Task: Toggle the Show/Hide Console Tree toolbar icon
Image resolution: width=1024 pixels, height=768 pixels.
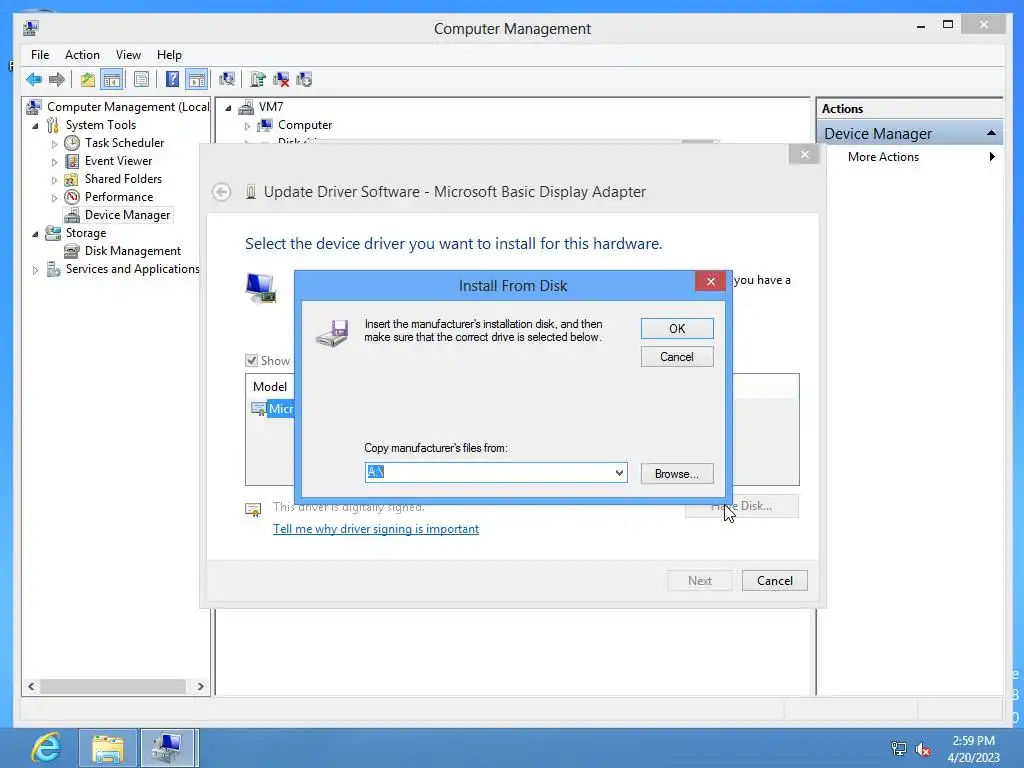Action: (112, 80)
